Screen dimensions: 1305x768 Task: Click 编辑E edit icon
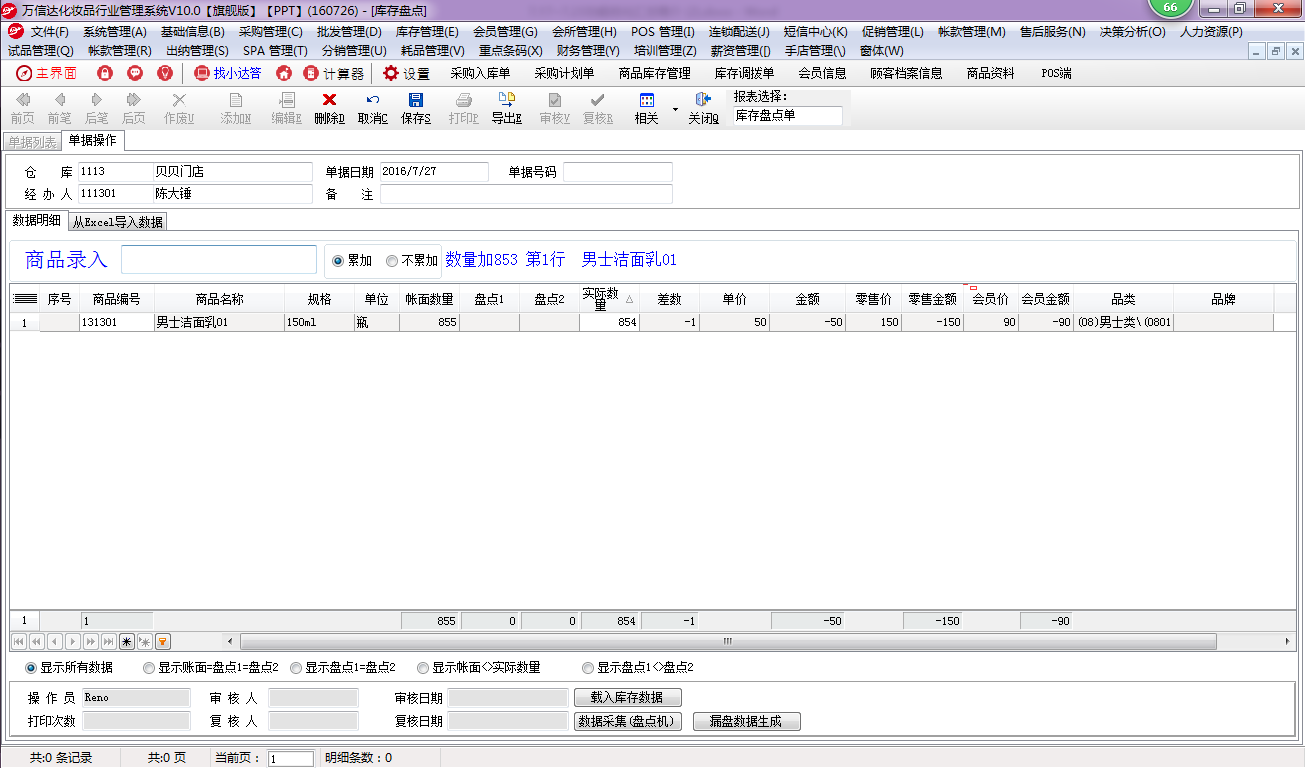click(x=287, y=100)
